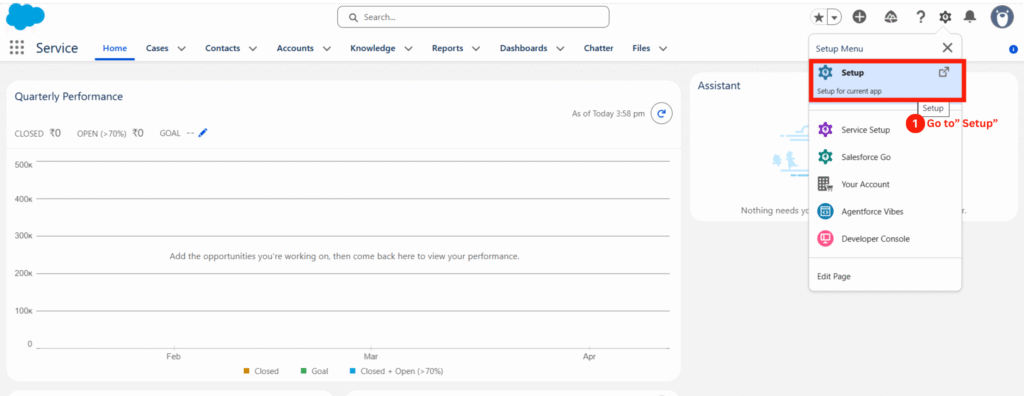Expand the Knowledge tab dropdown chevron
This screenshot has height=396, width=1024.
point(408,48)
